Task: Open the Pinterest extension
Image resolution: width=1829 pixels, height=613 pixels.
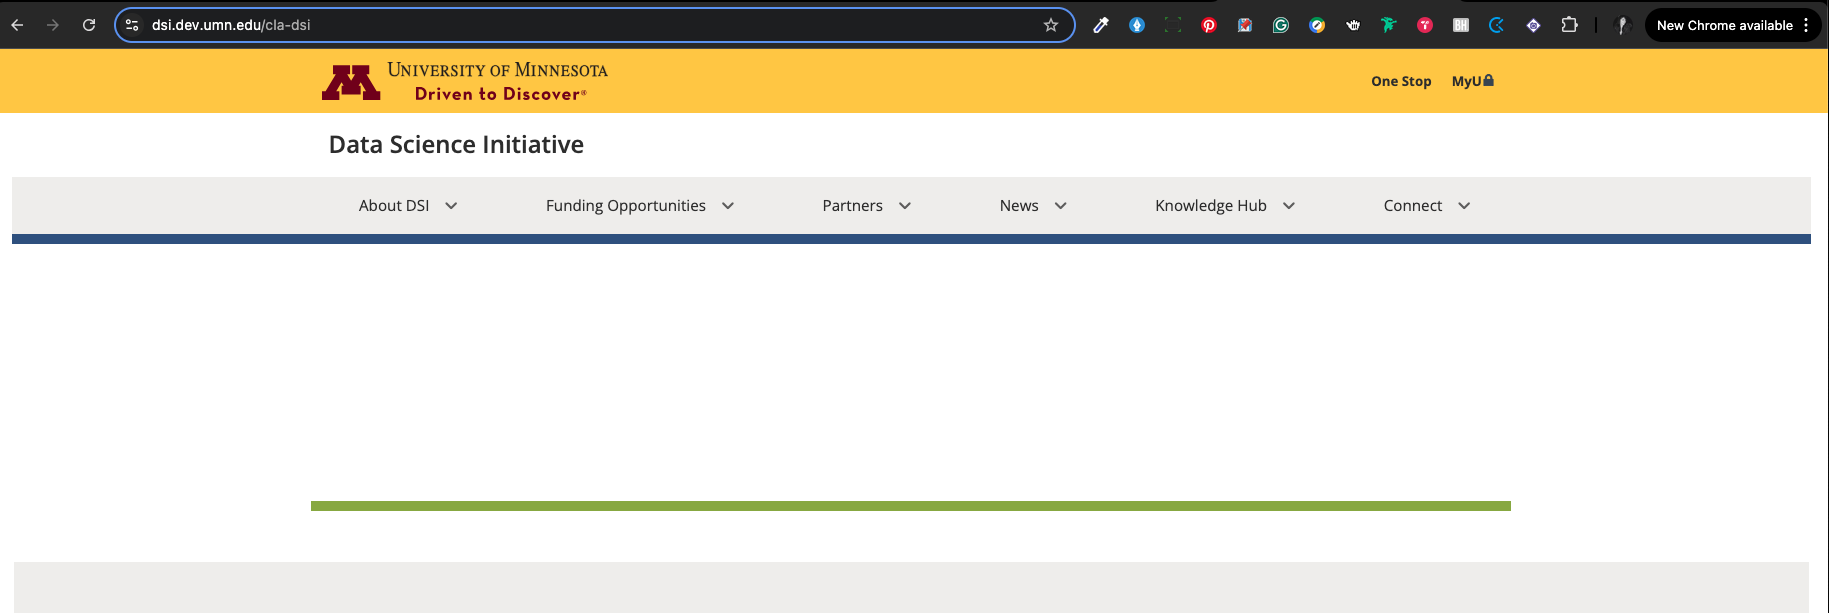Action: coord(1208,25)
